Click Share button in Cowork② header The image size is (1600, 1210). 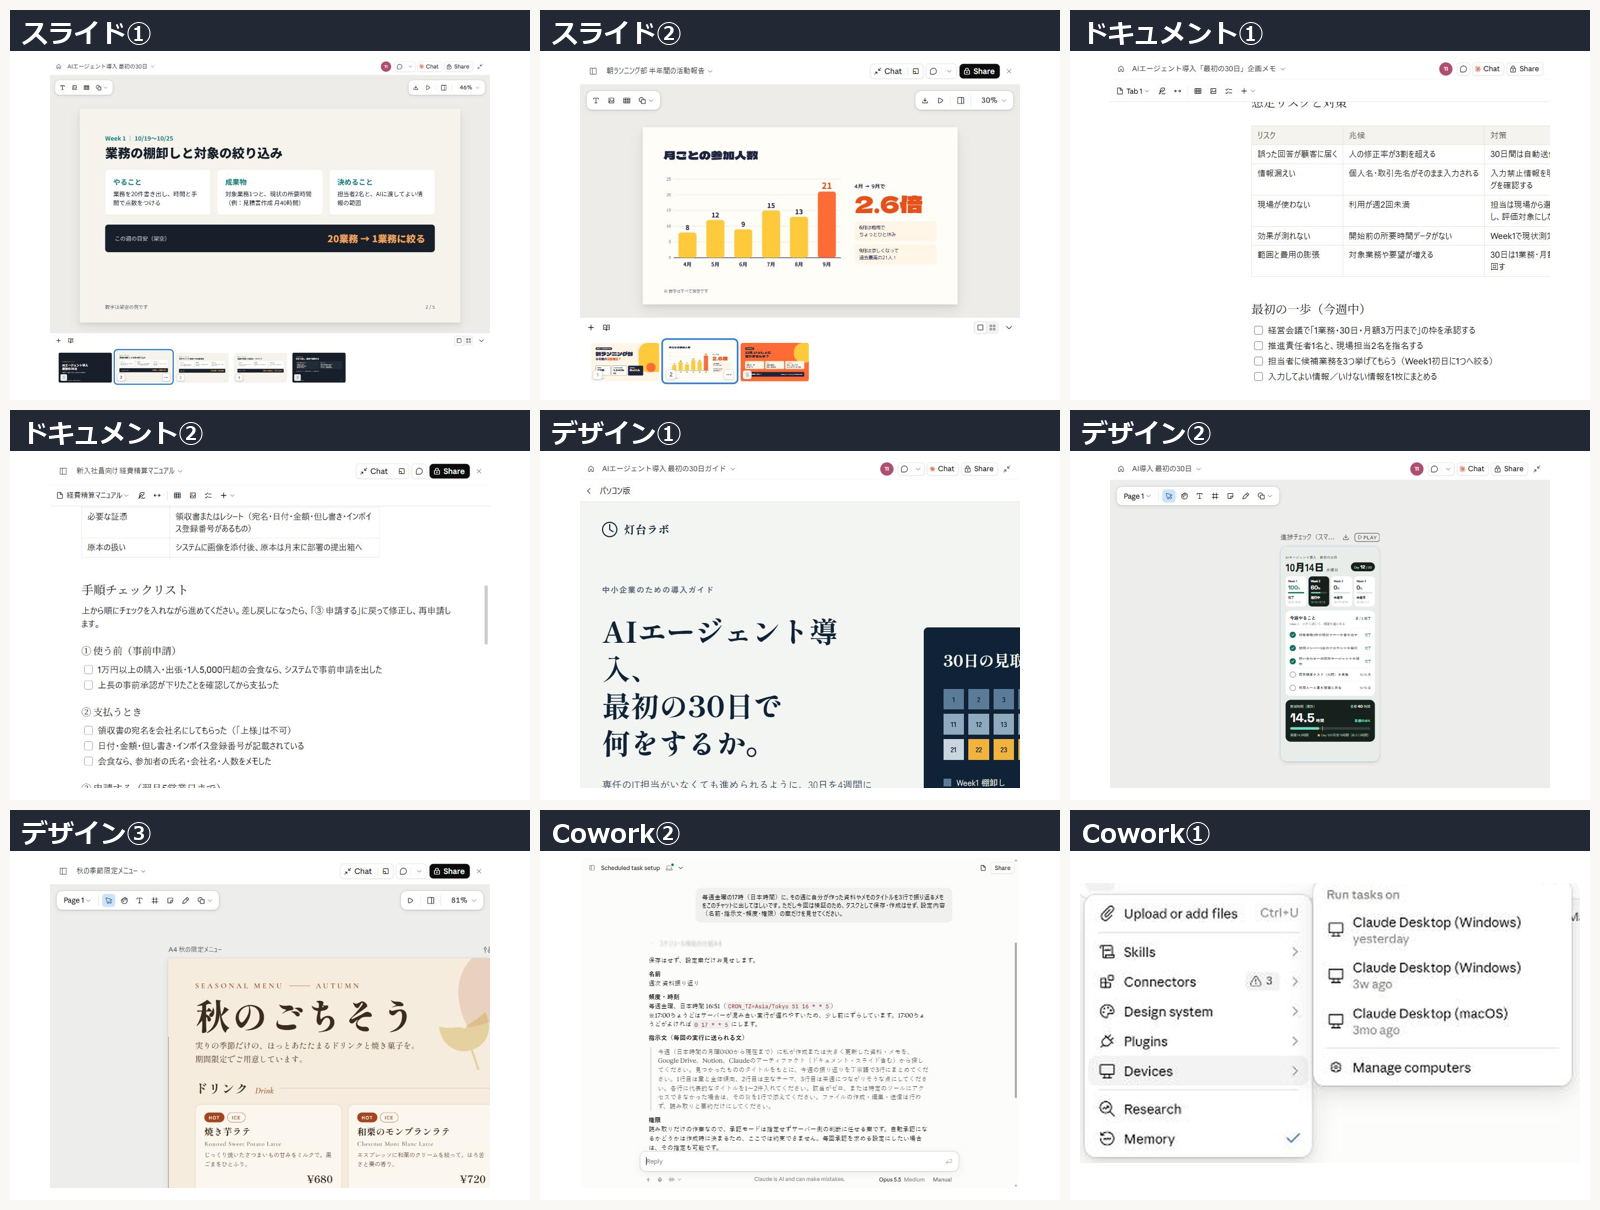[1002, 868]
